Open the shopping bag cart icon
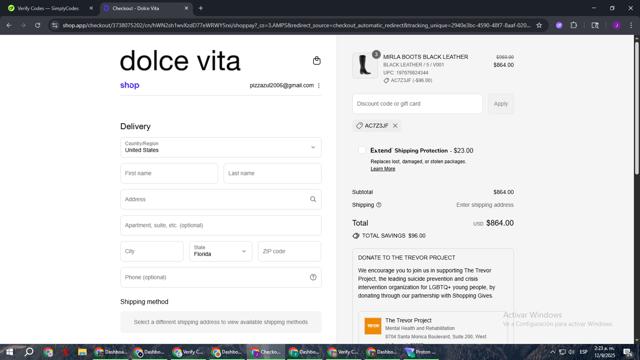The image size is (640, 360). tap(316, 61)
